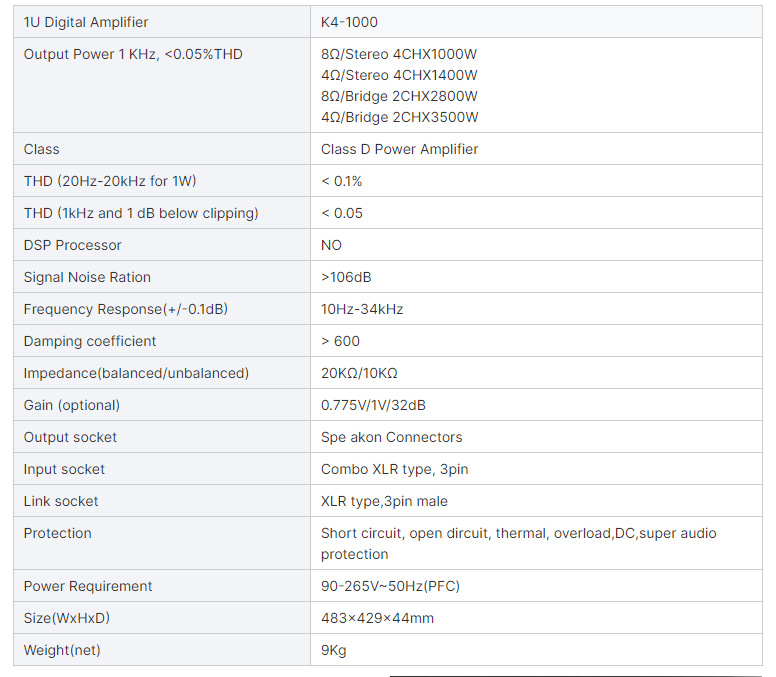776x677 pixels.
Task: Select the "Combo XLR type, 3pin" value
Action: [x=396, y=469]
